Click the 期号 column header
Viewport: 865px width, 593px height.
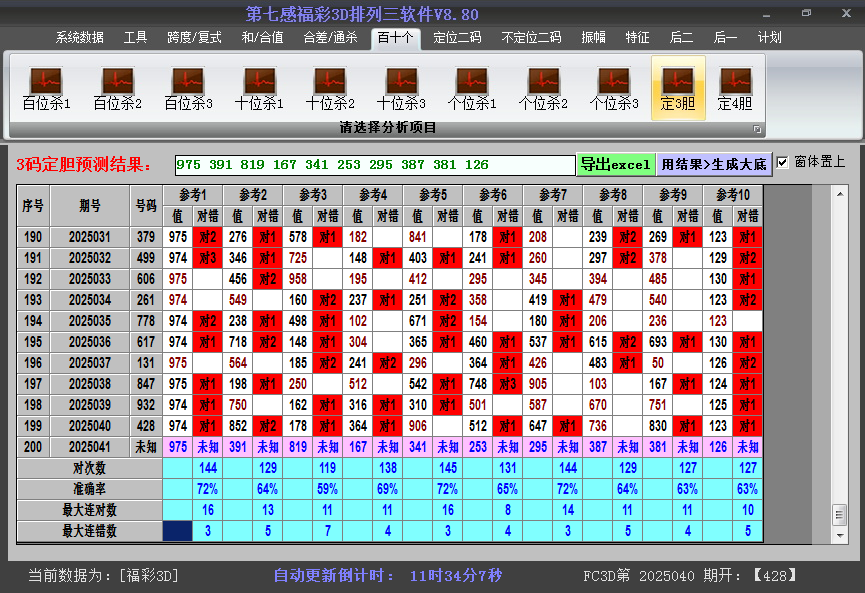pos(90,206)
